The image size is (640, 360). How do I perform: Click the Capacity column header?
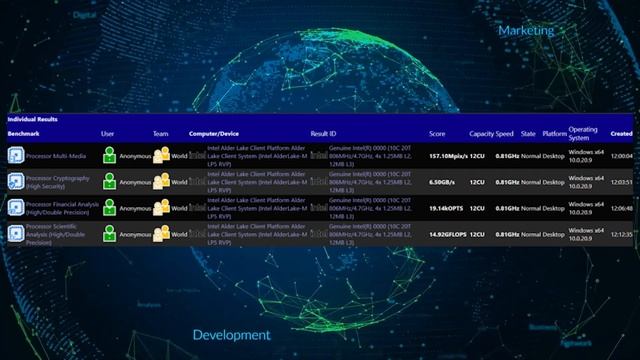point(482,134)
